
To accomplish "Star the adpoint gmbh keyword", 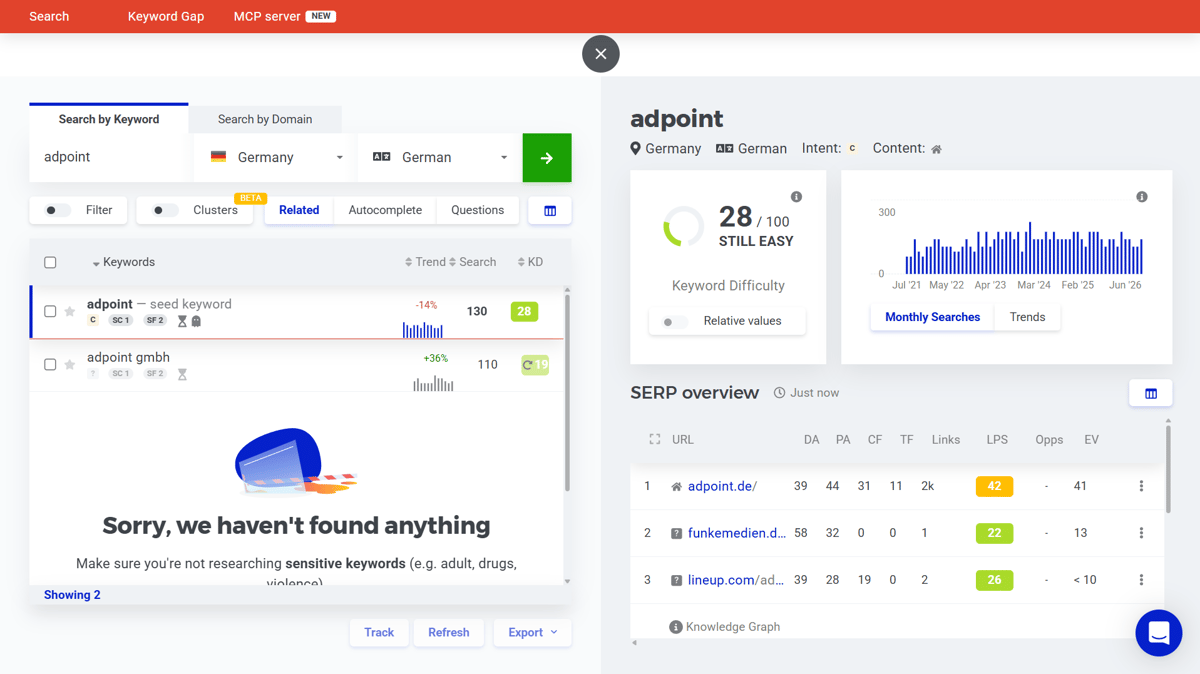I will [70, 365].
